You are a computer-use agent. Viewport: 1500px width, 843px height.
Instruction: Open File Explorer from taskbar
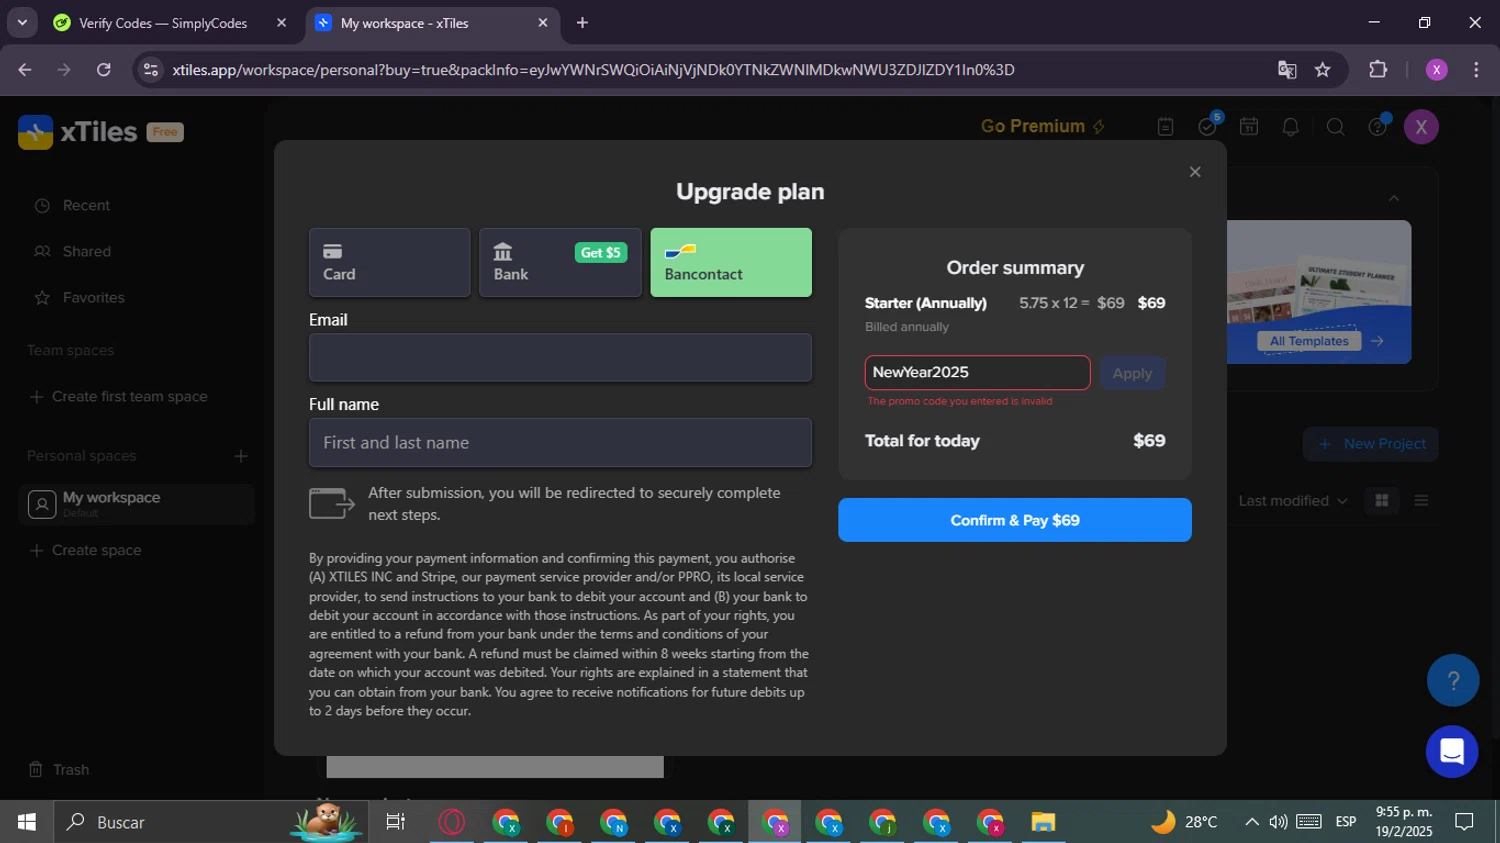point(1043,822)
